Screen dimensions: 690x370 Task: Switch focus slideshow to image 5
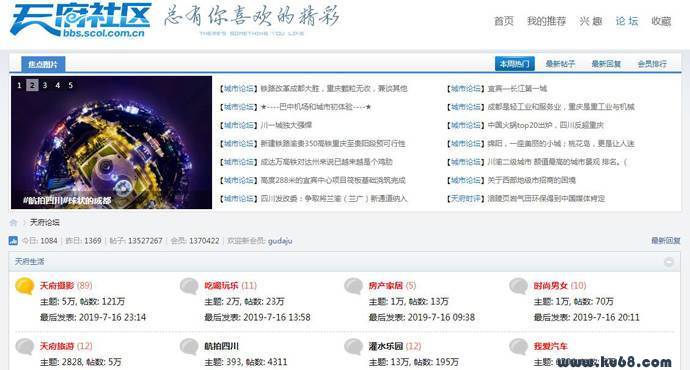click(70, 85)
